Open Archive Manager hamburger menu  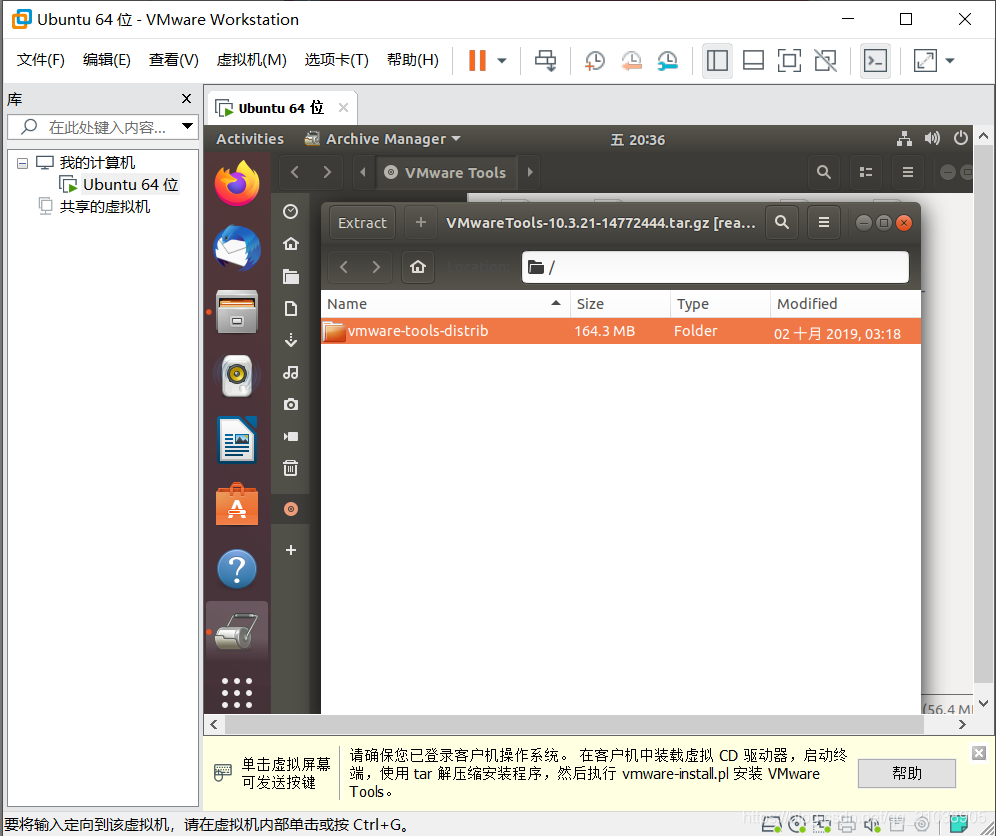(824, 222)
